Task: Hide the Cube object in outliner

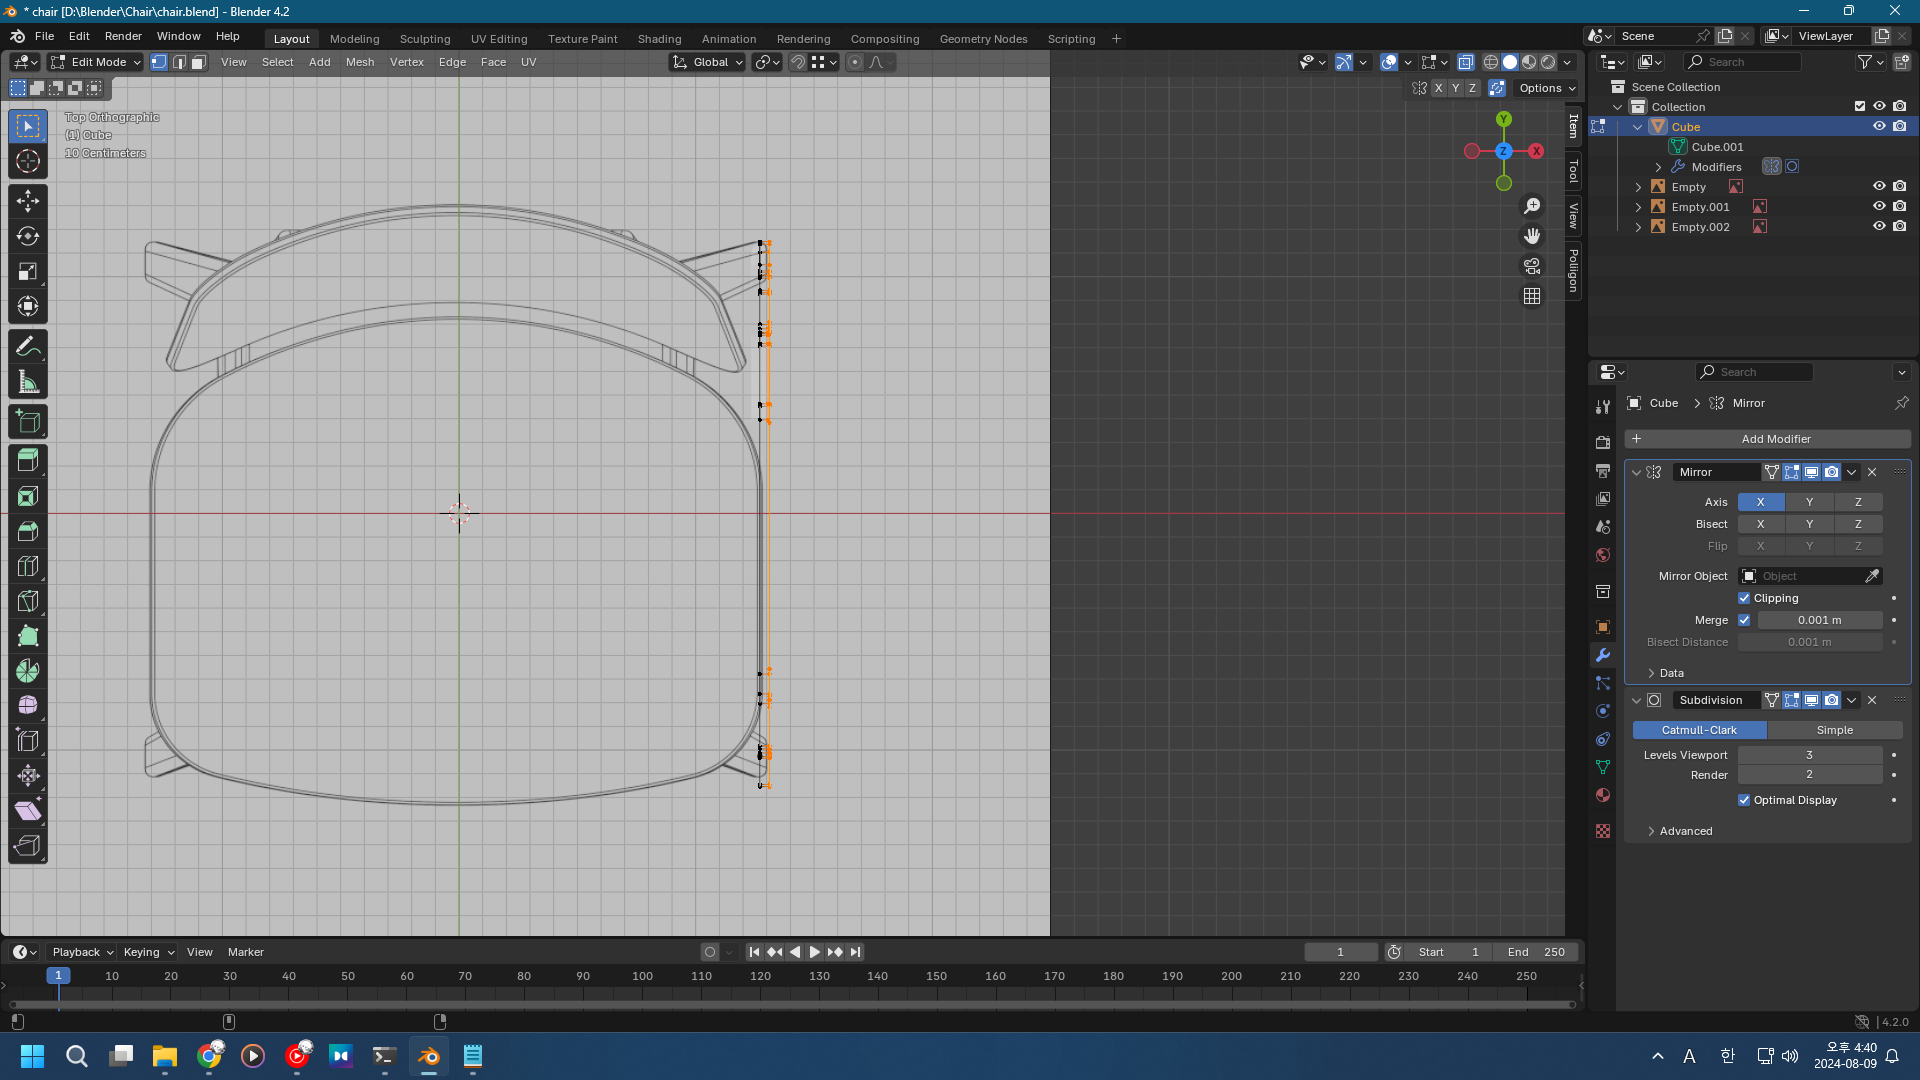Action: (1879, 127)
